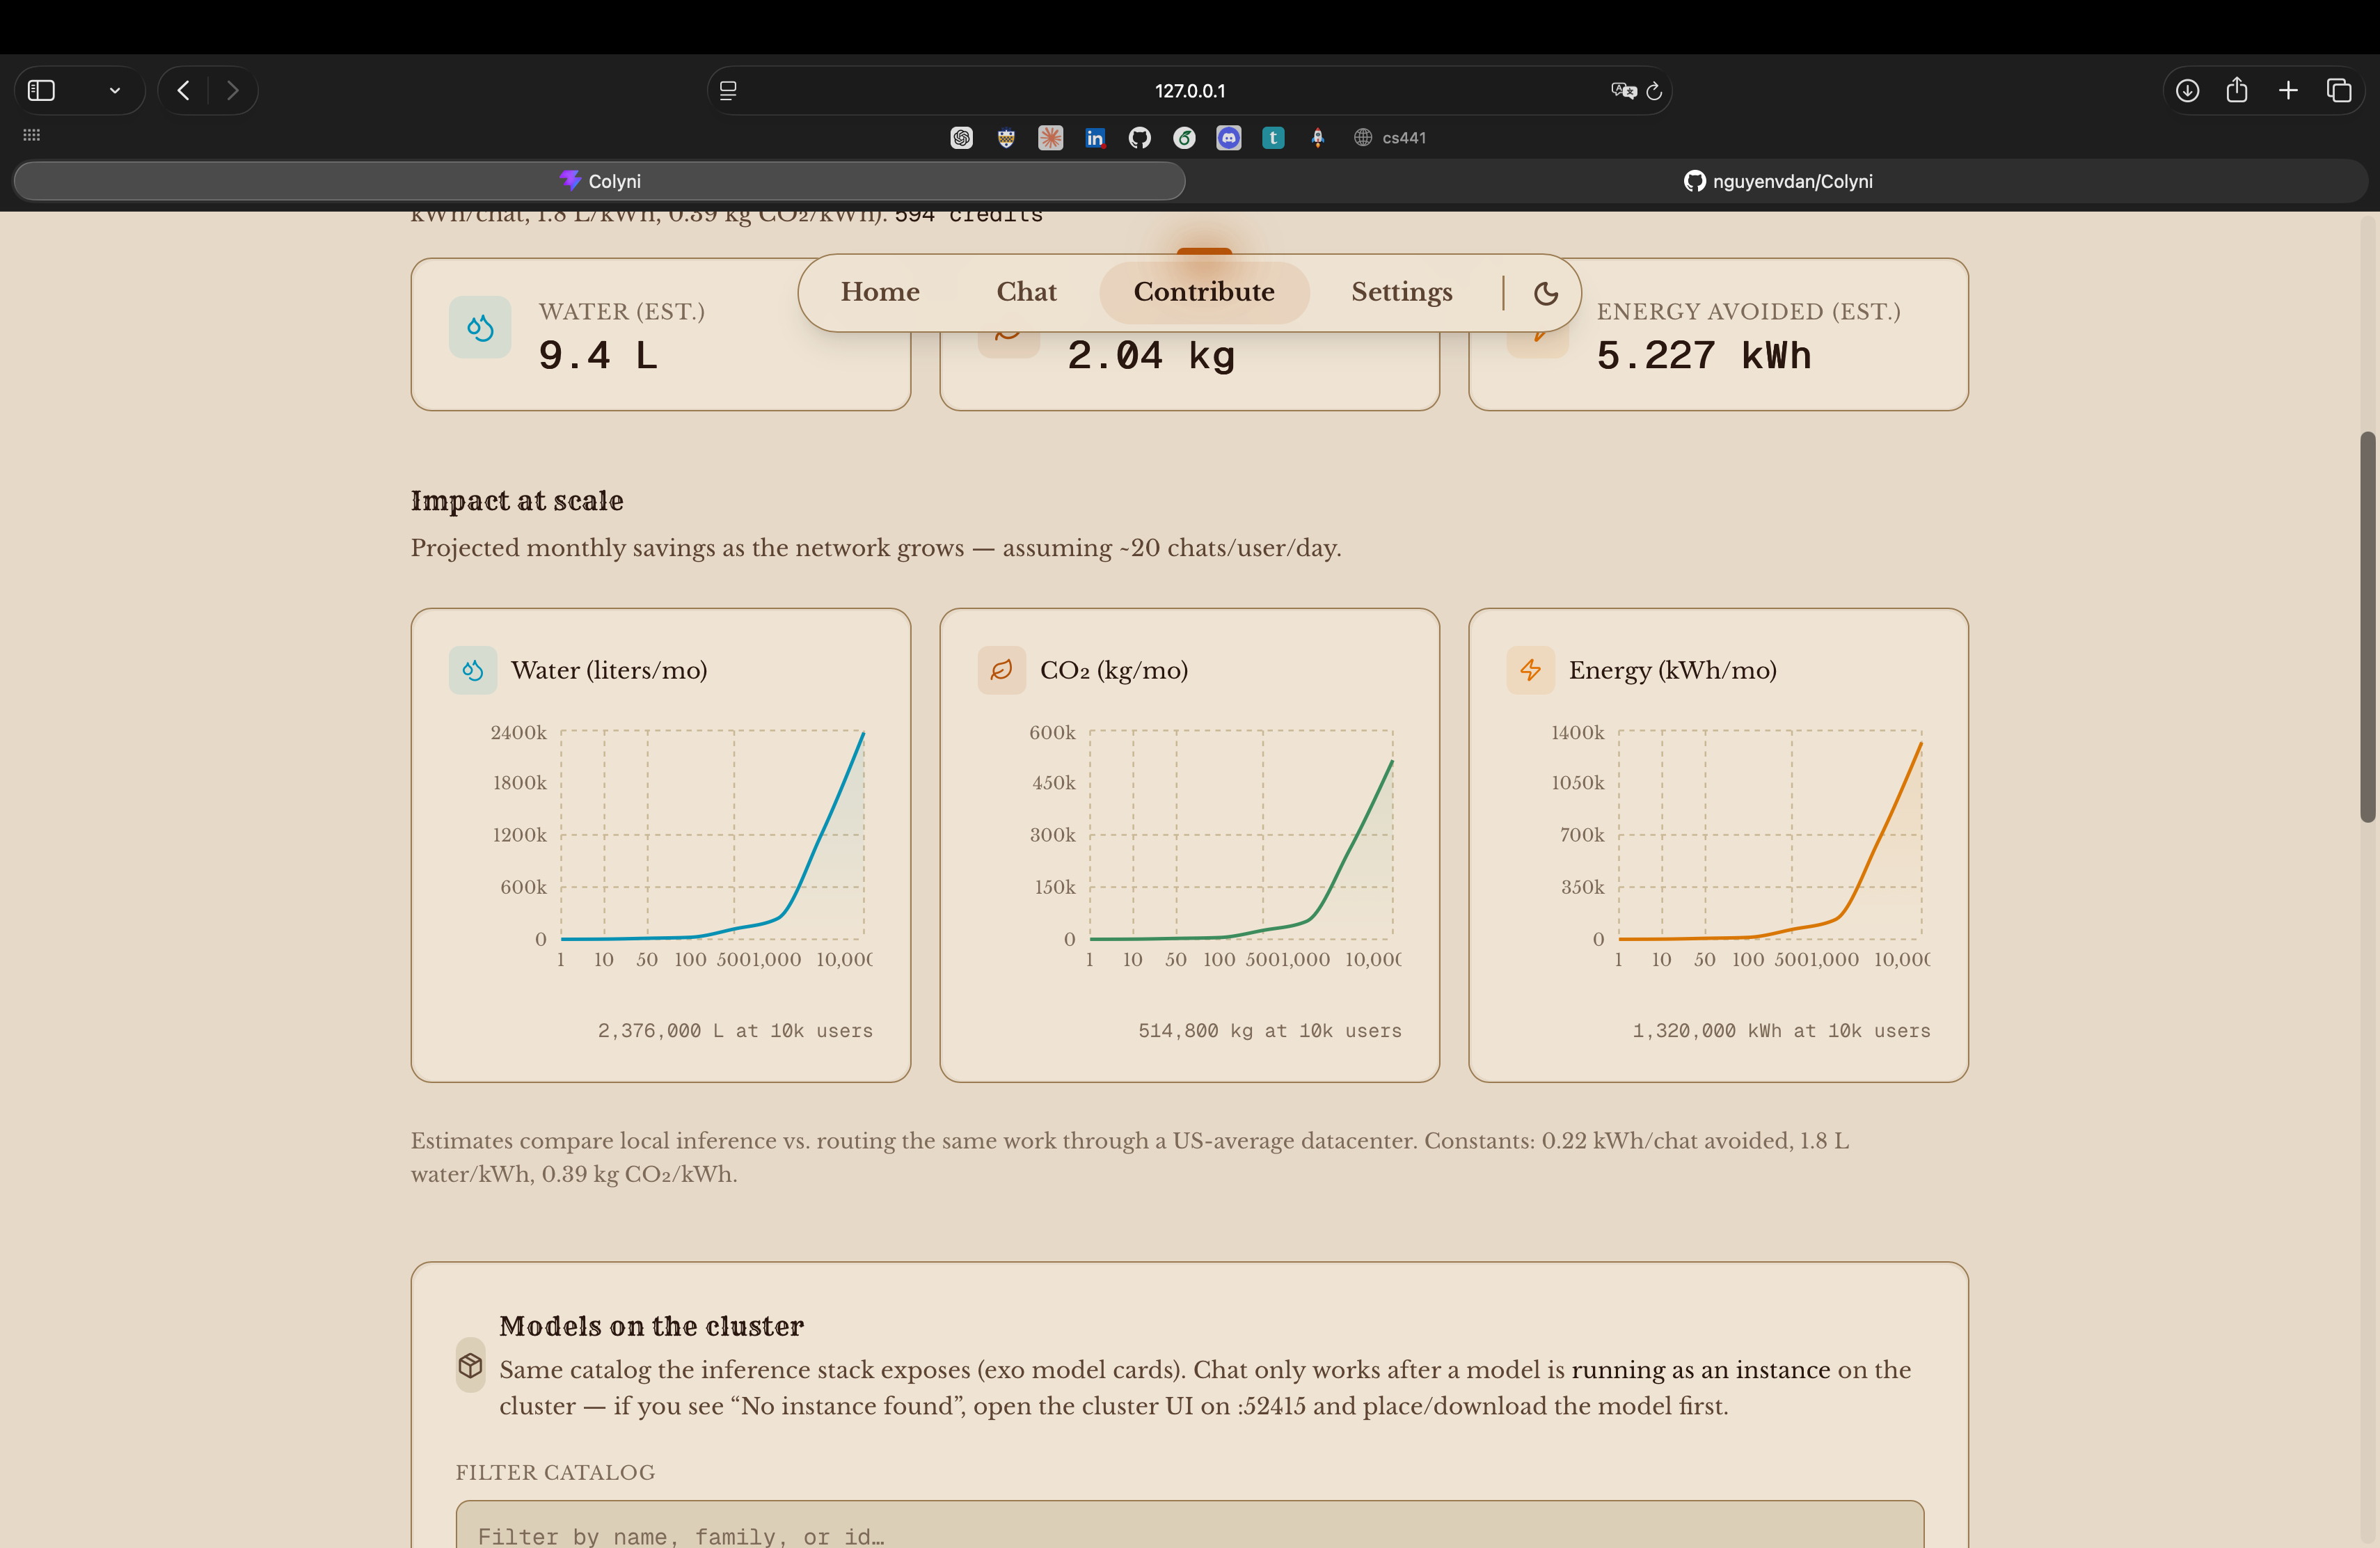This screenshot has height=1548, width=2380.
Task: Expand the tab group dropdown chevron
Action: tap(115, 91)
